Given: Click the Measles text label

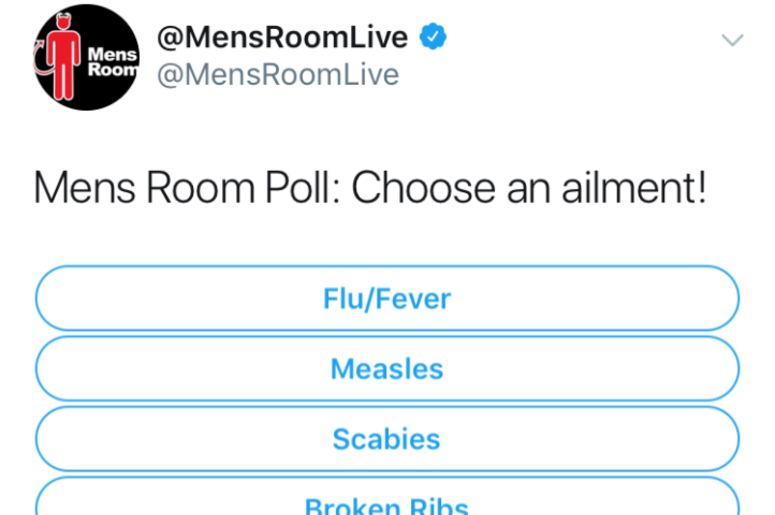Looking at the screenshot, I should 387,369.
